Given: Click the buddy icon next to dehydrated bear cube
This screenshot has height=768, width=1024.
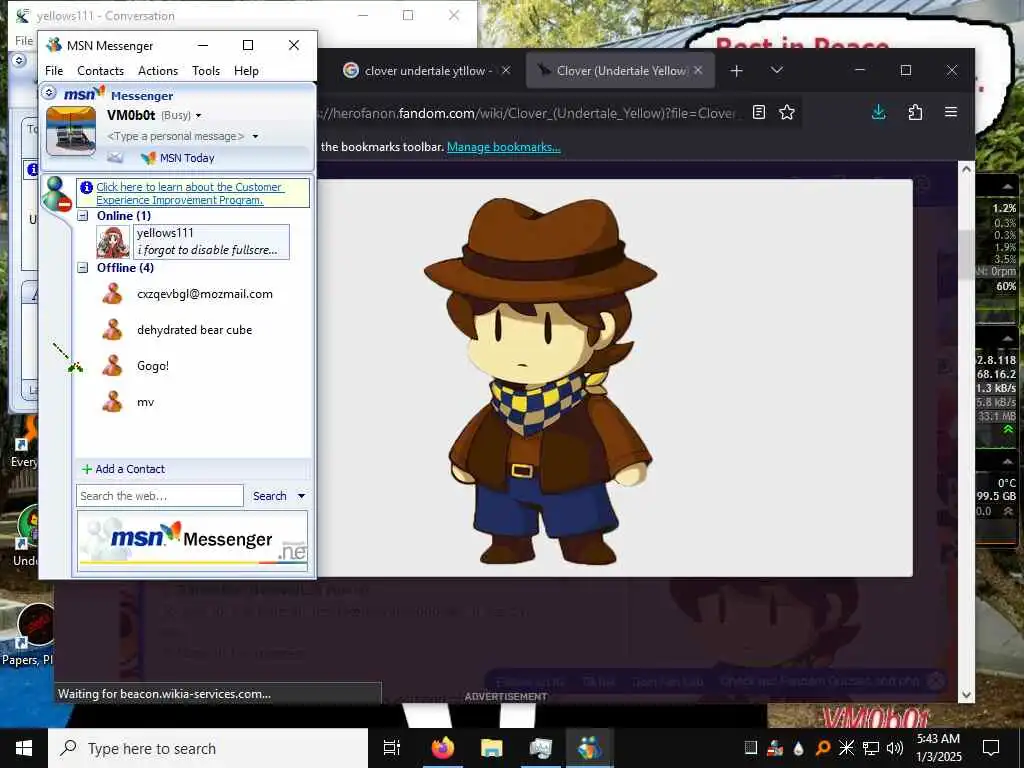Looking at the screenshot, I should (112, 329).
